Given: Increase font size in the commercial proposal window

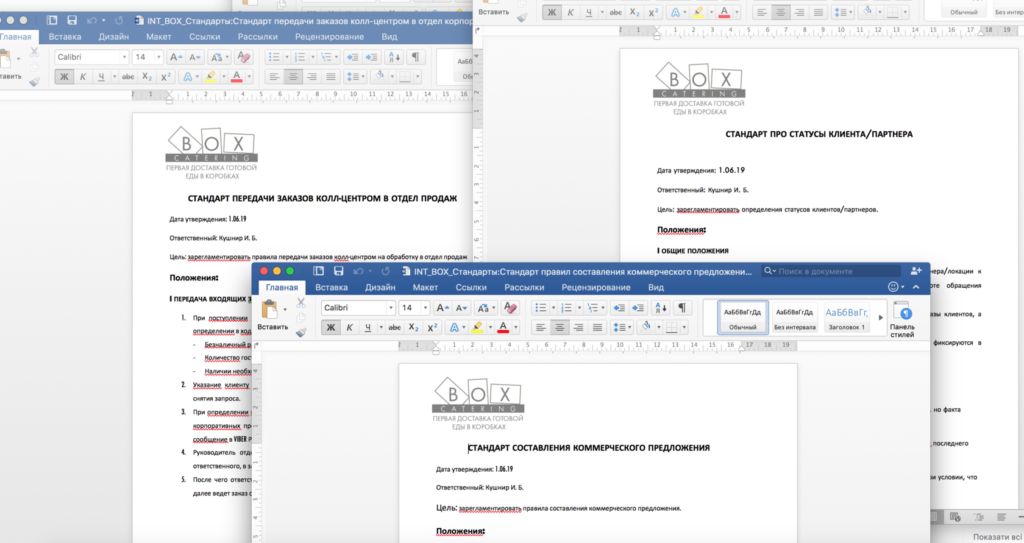Looking at the screenshot, I should point(442,308).
